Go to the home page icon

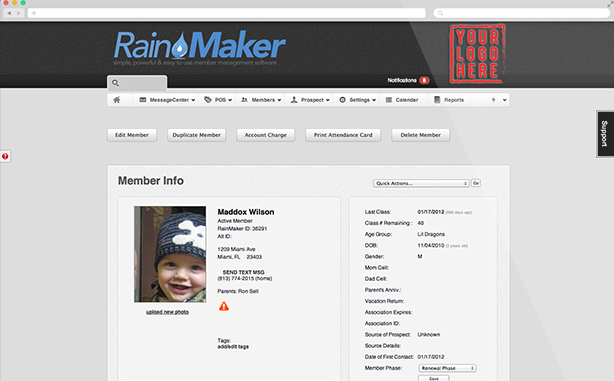click(117, 100)
